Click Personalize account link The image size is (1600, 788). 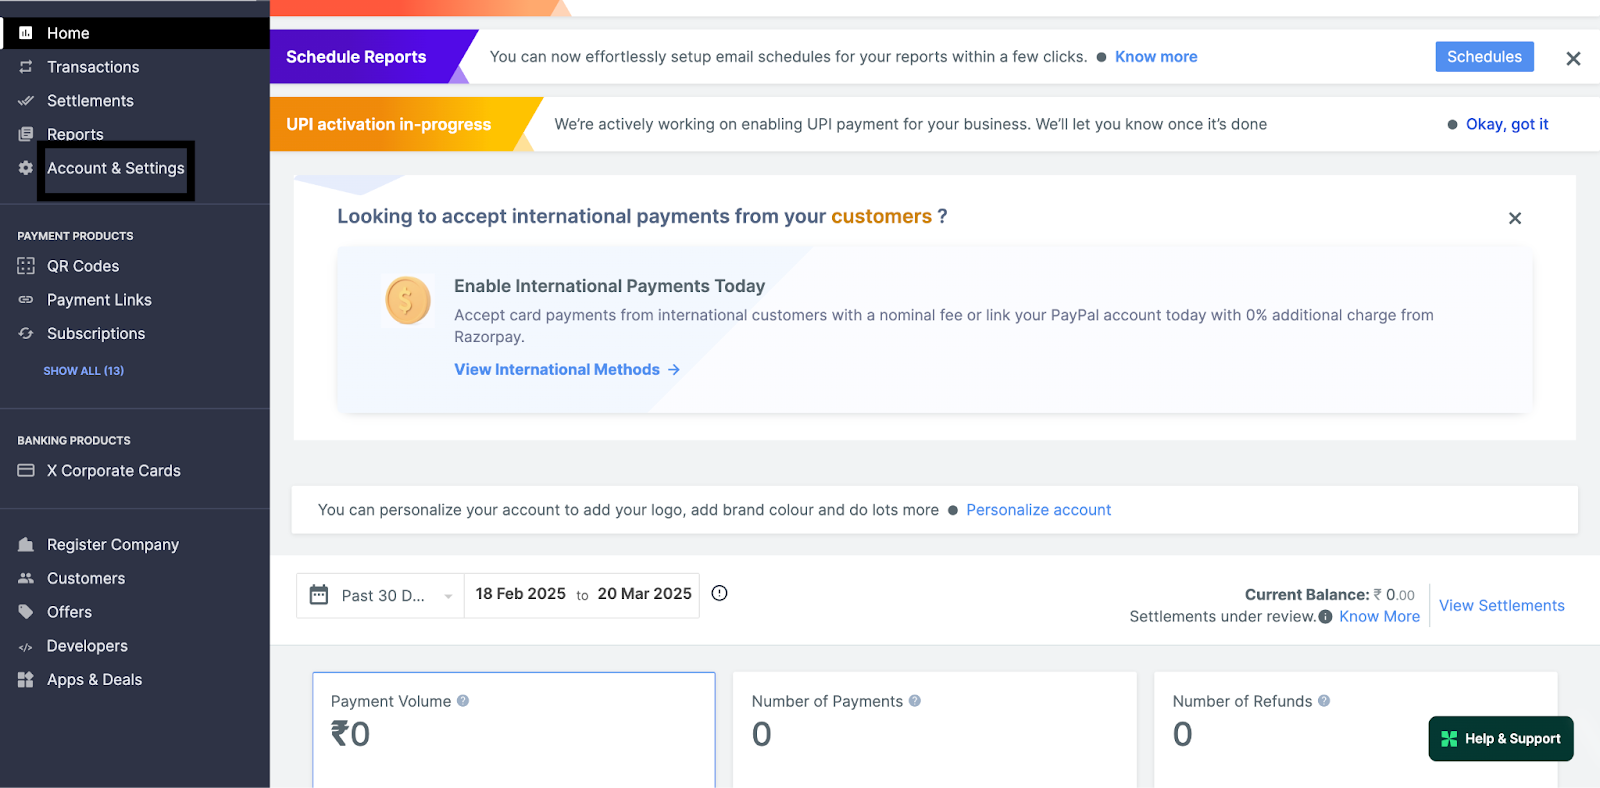coord(1038,510)
